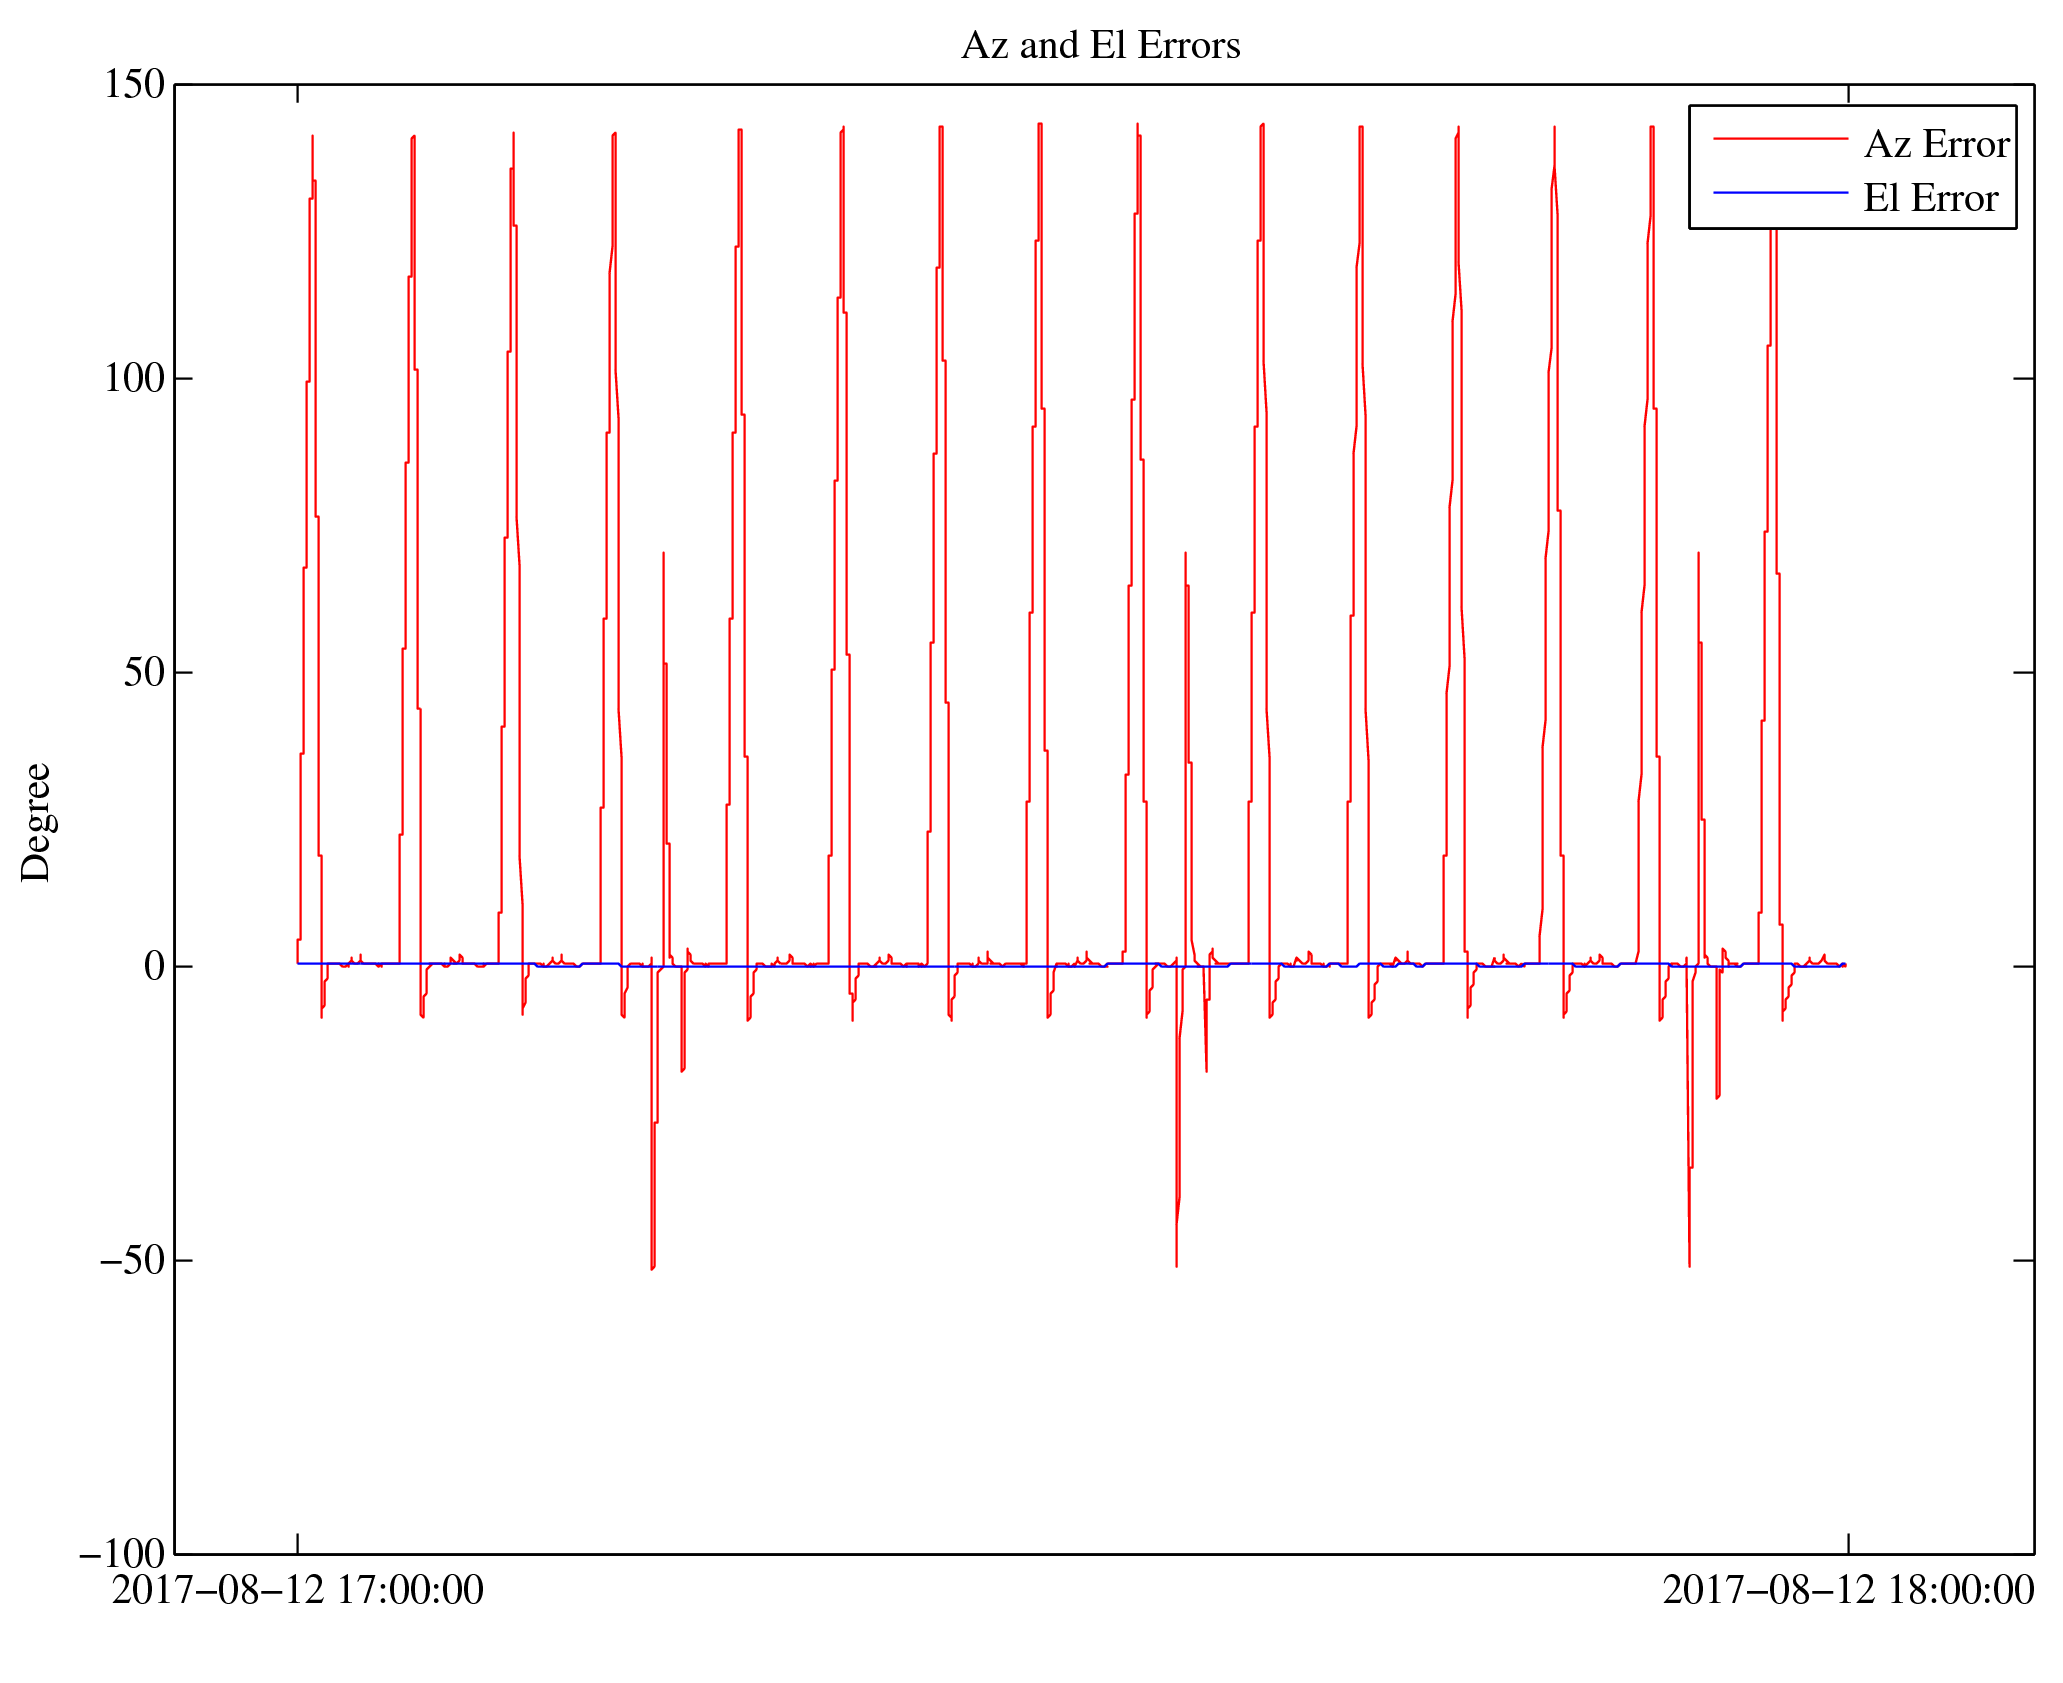Click the y-axis tick label −50

132,1261
